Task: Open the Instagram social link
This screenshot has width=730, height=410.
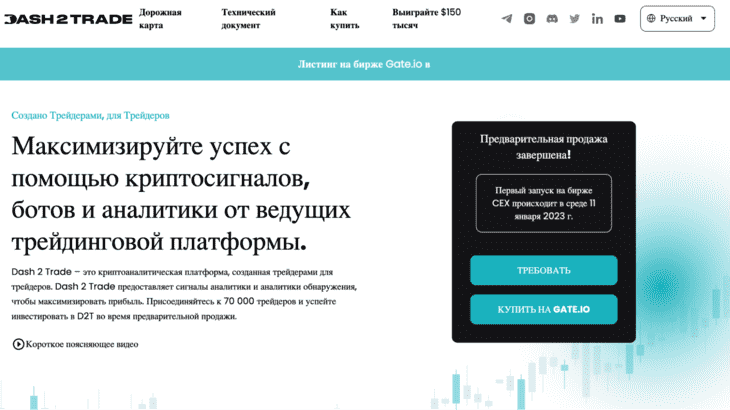Action: [x=529, y=19]
